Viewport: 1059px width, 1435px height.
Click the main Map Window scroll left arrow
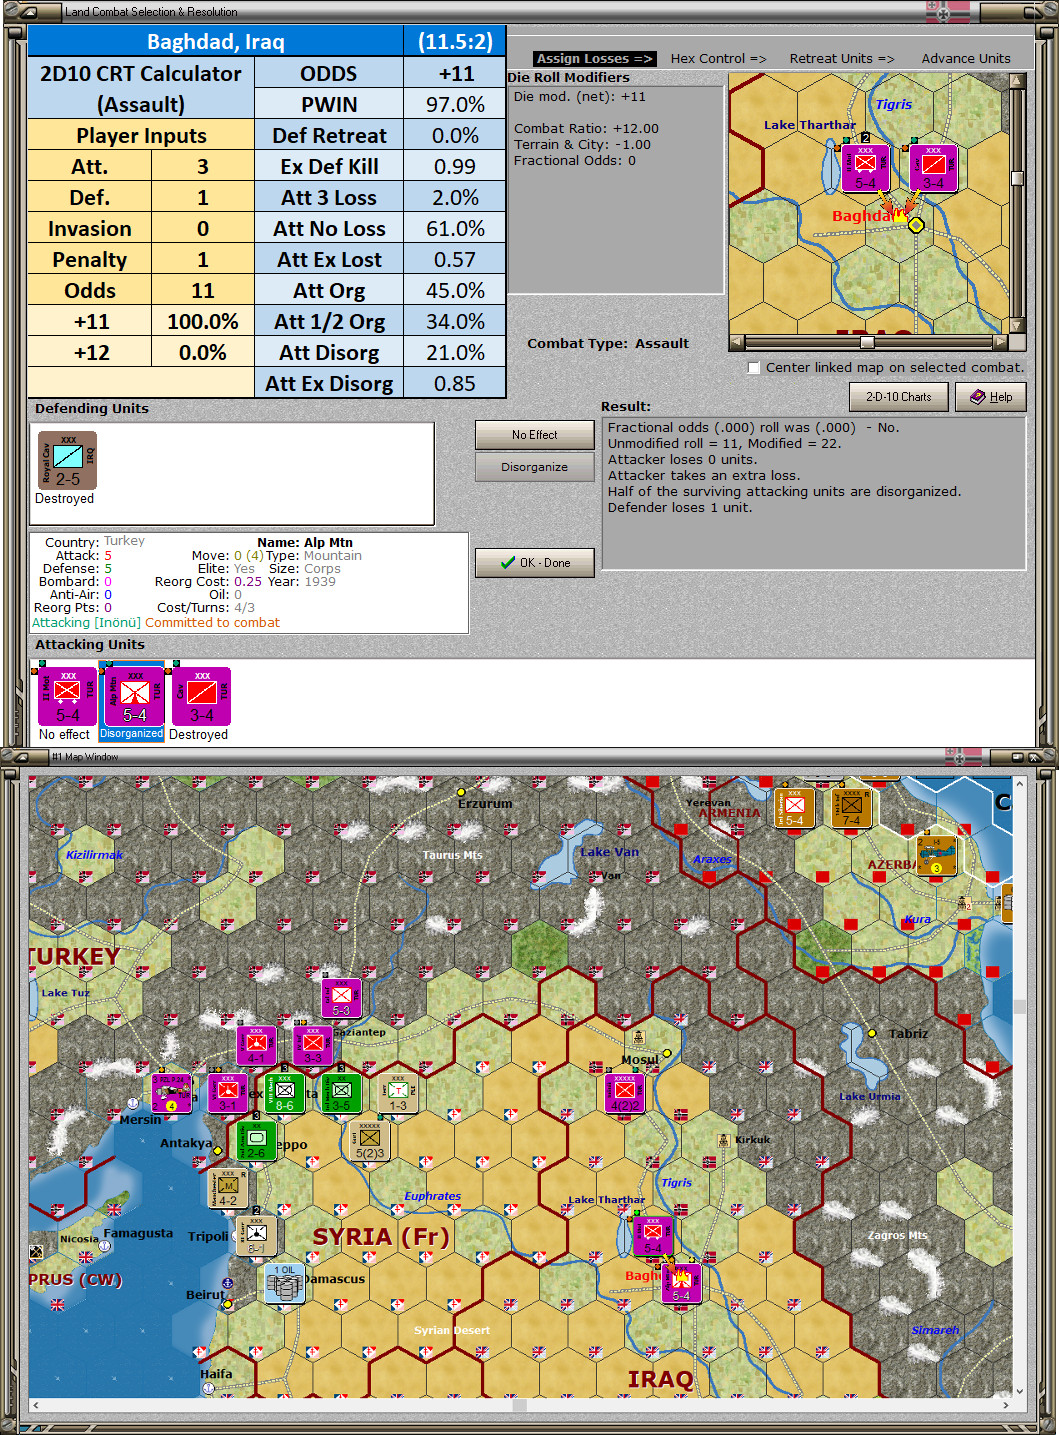(x=36, y=1405)
